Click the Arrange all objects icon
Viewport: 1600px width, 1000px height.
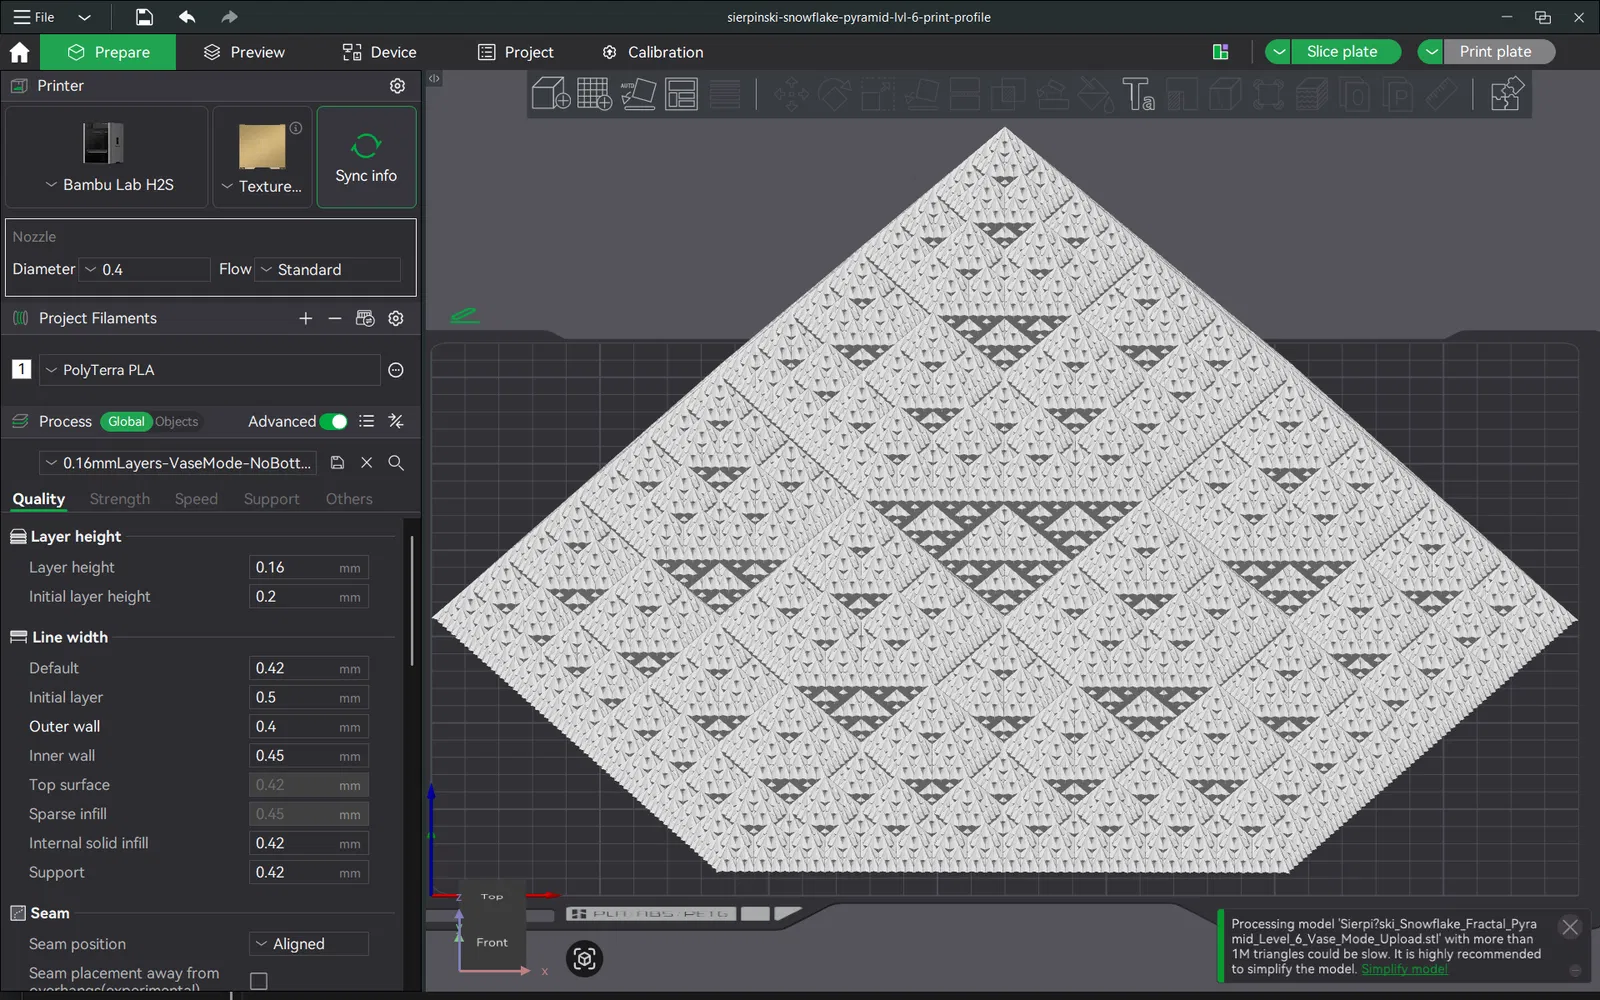pos(681,95)
